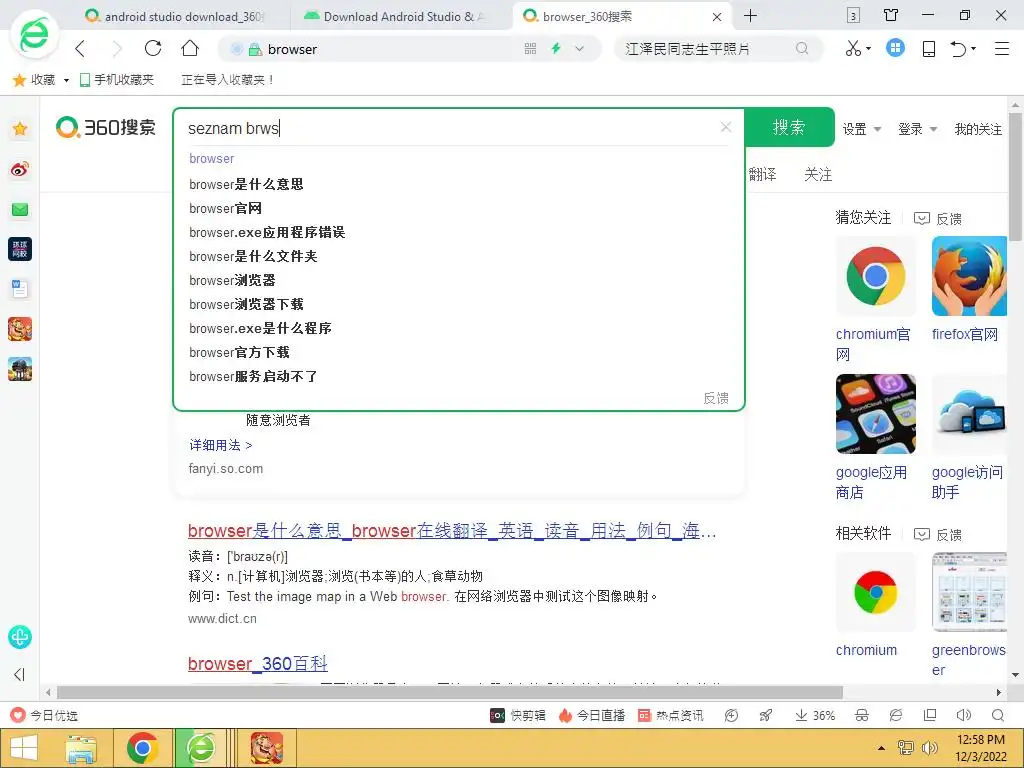Expand the 设置 settings dropdown
The height and width of the screenshot is (768, 1024).
tap(861, 129)
